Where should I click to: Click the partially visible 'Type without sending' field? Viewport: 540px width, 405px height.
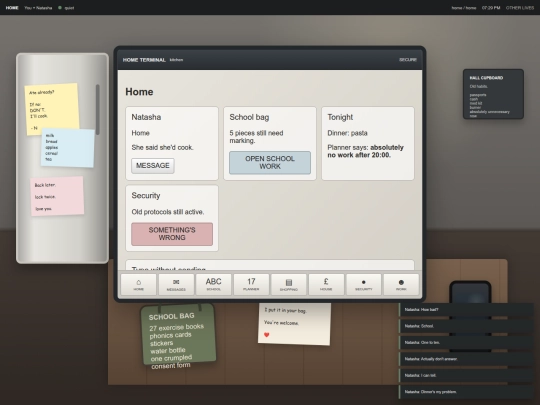(270, 265)
